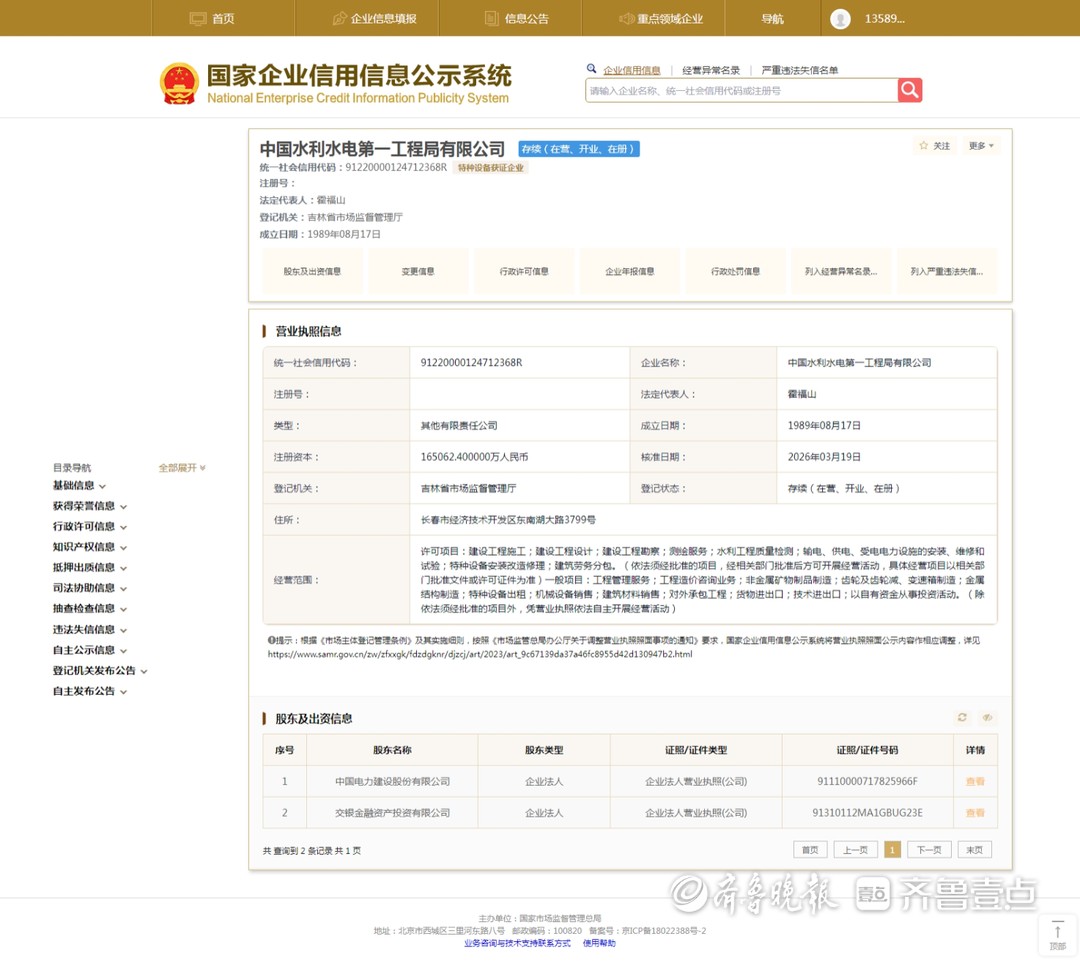
Task: Jump to 列入经营异常名录 tab
Action: coord(841,271)
